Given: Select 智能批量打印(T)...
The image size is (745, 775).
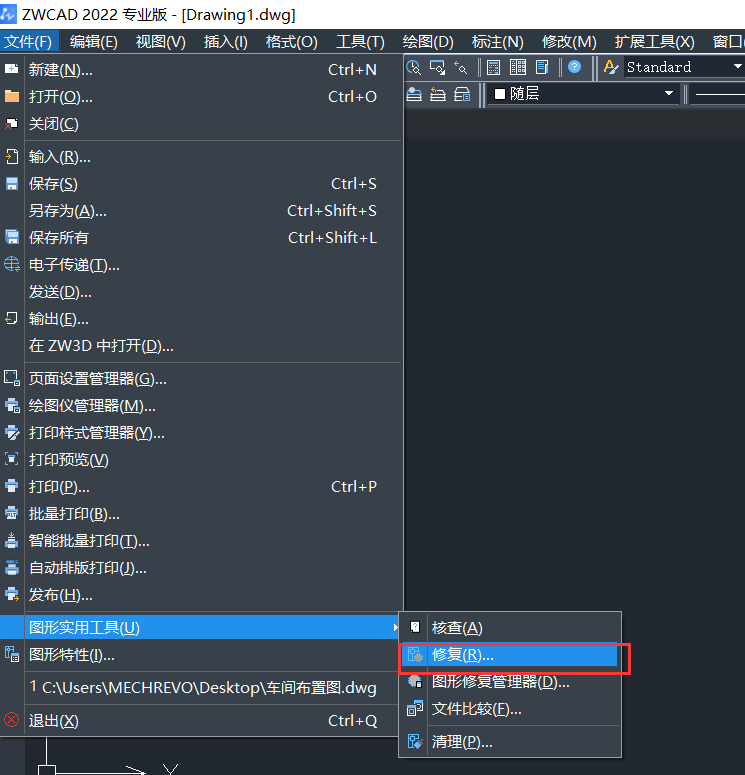Looking at the screenshot, I should (200, 541).
